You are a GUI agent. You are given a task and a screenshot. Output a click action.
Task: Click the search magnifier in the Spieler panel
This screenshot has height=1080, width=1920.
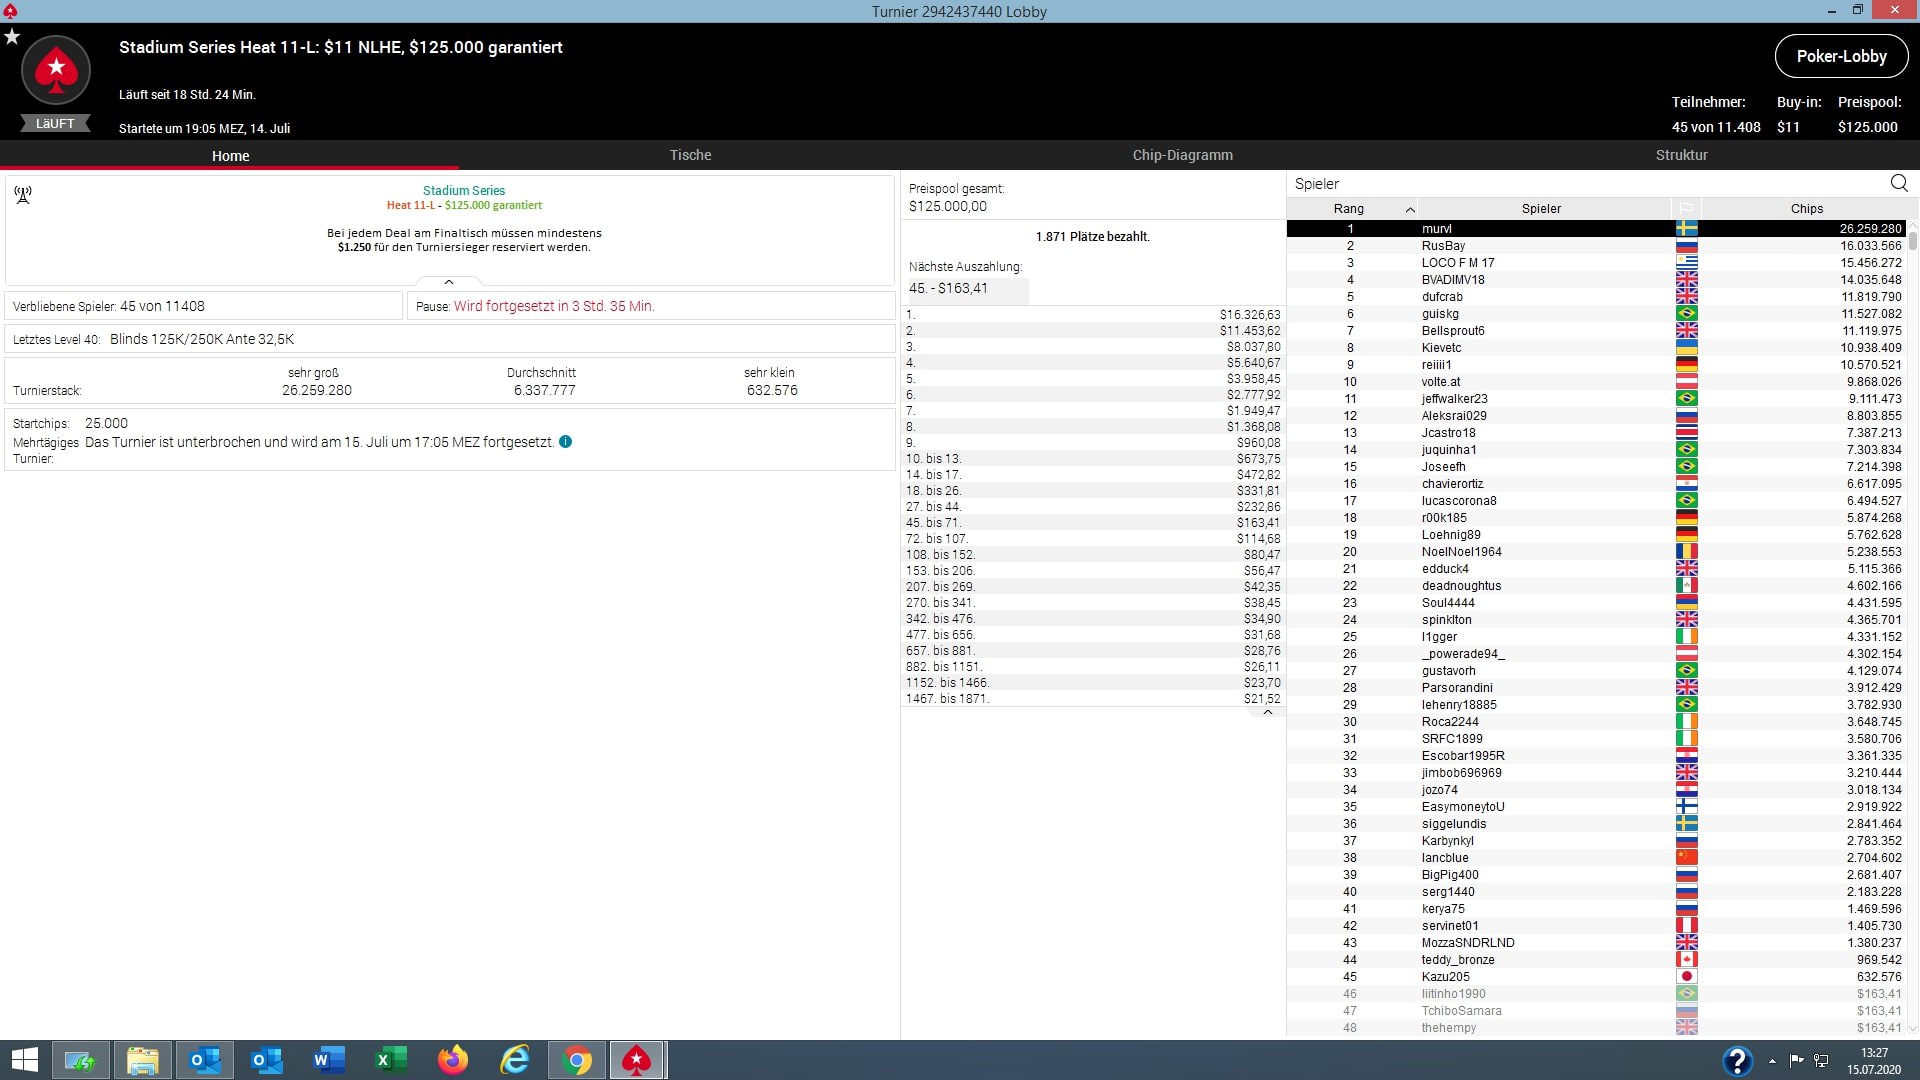pos(1899,183)
